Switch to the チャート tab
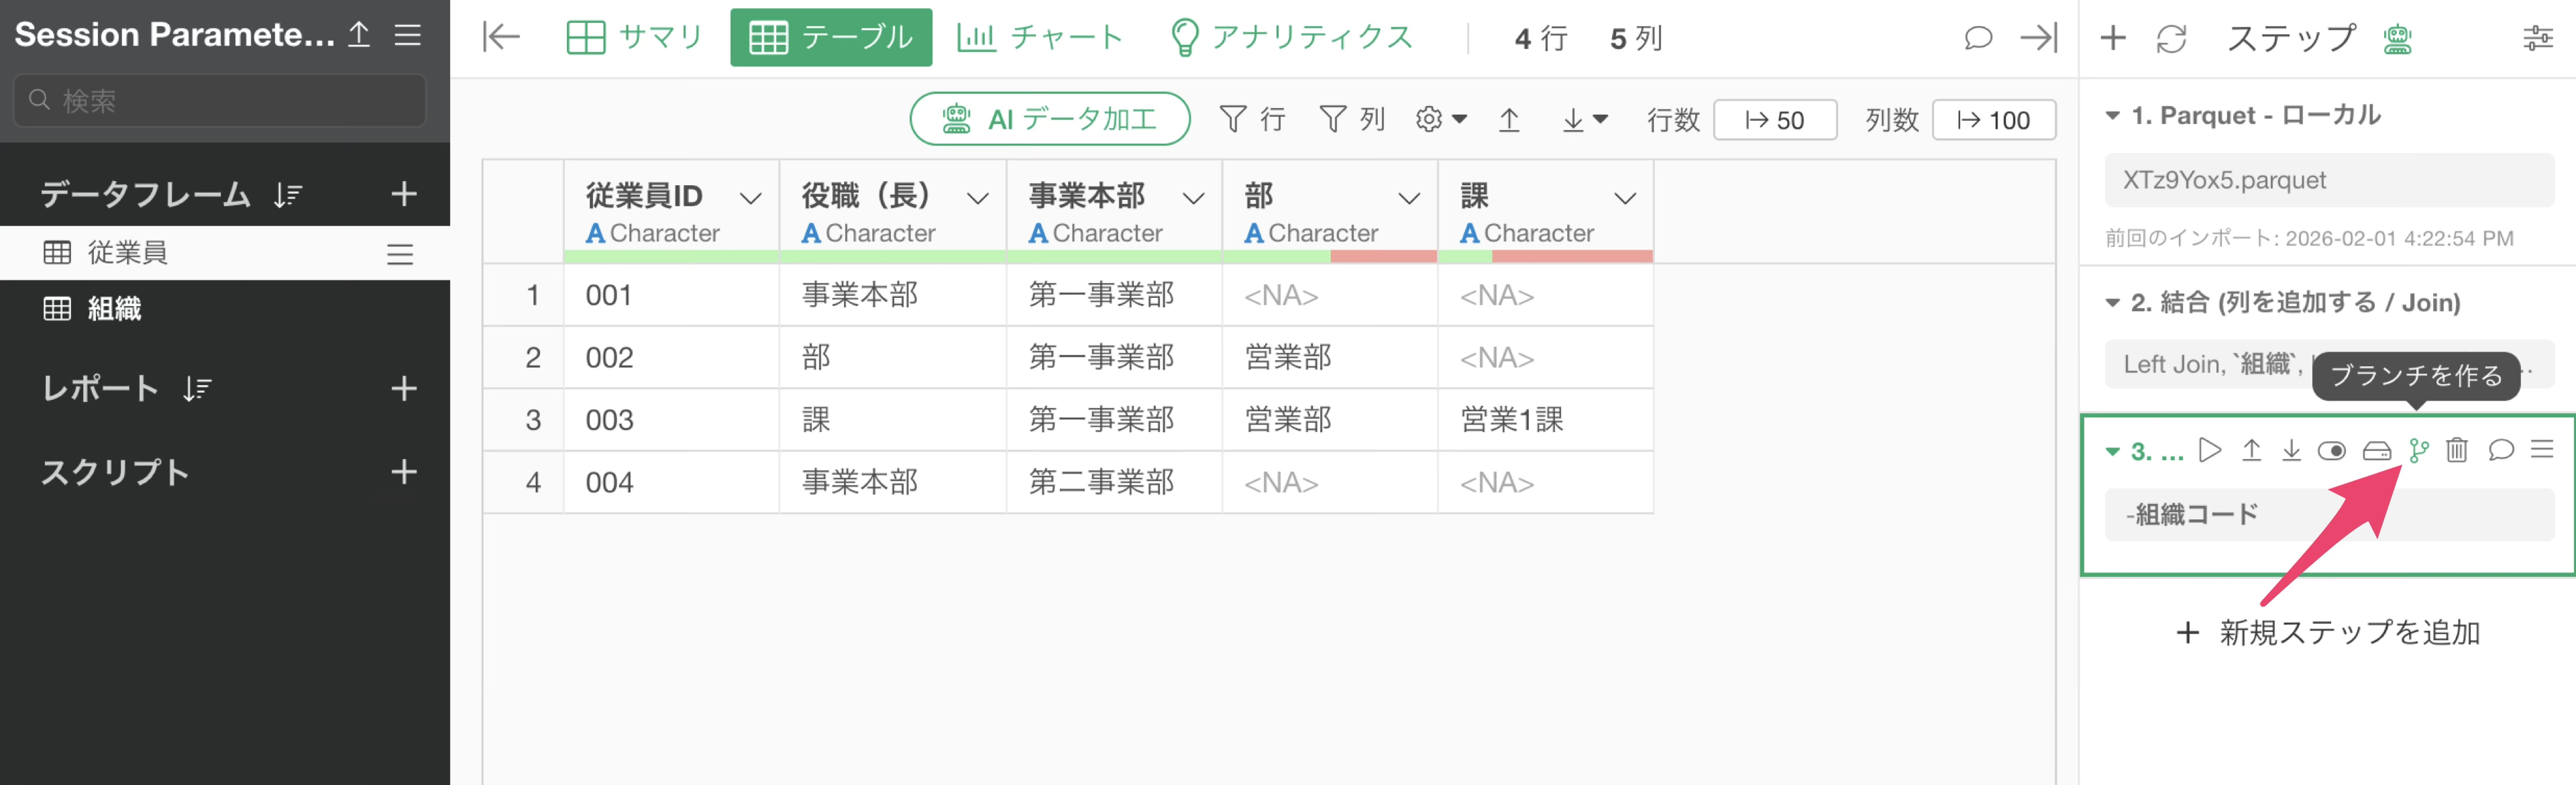 pyautogui.click(x=1040, y=38)
